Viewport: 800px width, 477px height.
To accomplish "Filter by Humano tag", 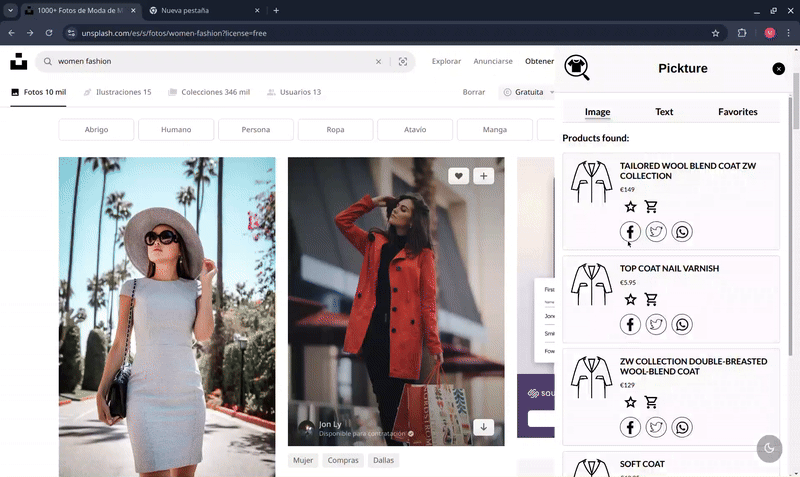I will 176,130.
